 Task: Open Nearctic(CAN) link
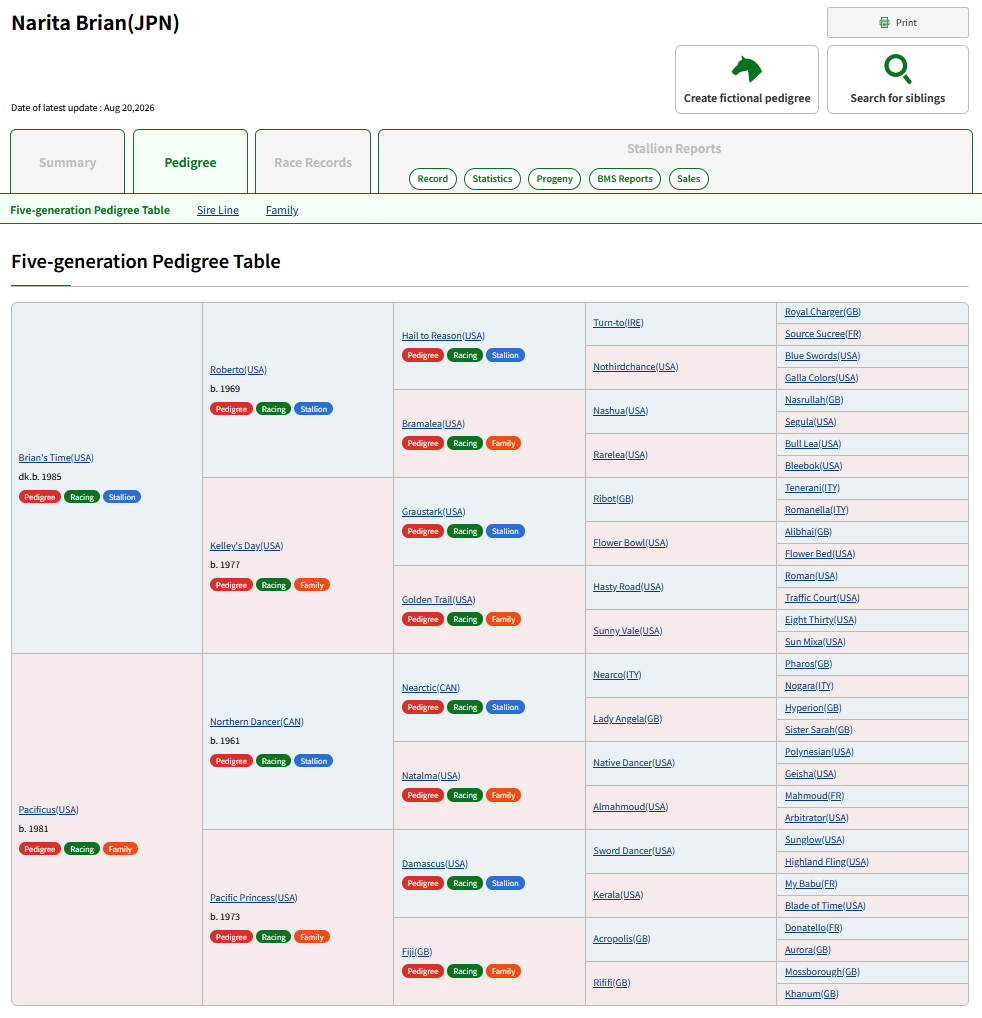coord(430,688)
